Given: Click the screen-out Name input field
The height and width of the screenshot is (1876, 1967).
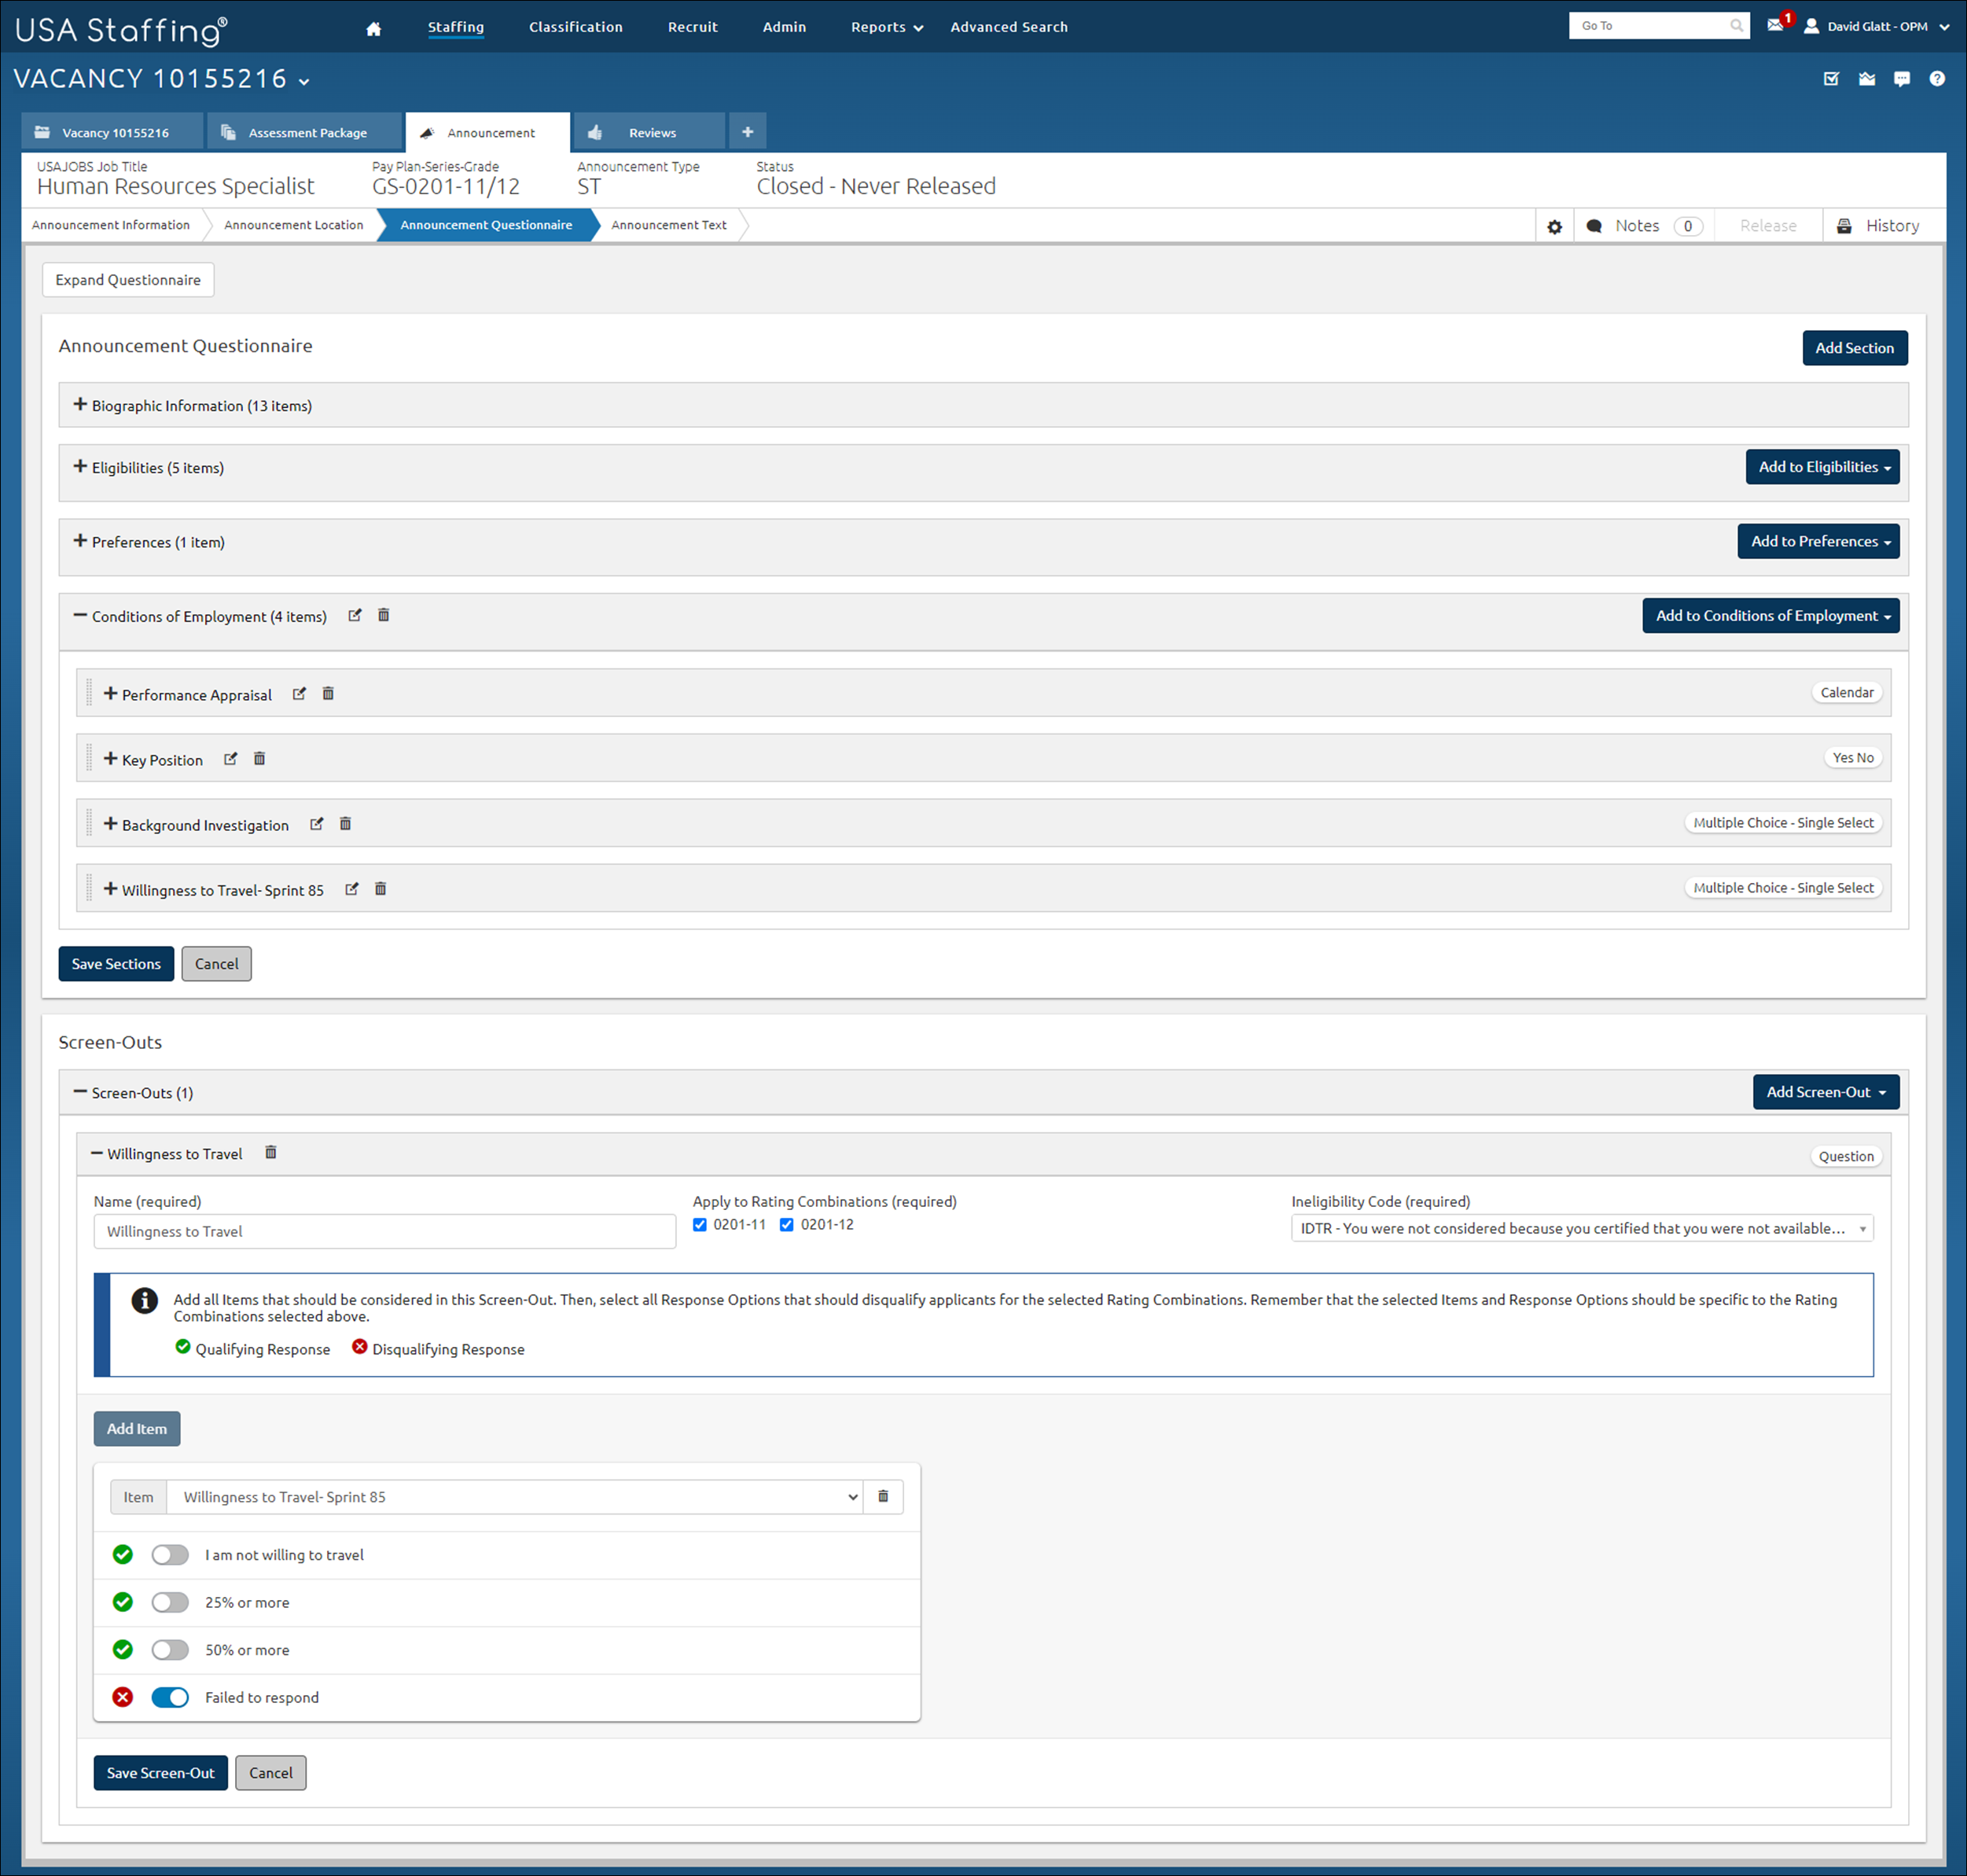Looking at the screenshot, I should pos(385,1232).
